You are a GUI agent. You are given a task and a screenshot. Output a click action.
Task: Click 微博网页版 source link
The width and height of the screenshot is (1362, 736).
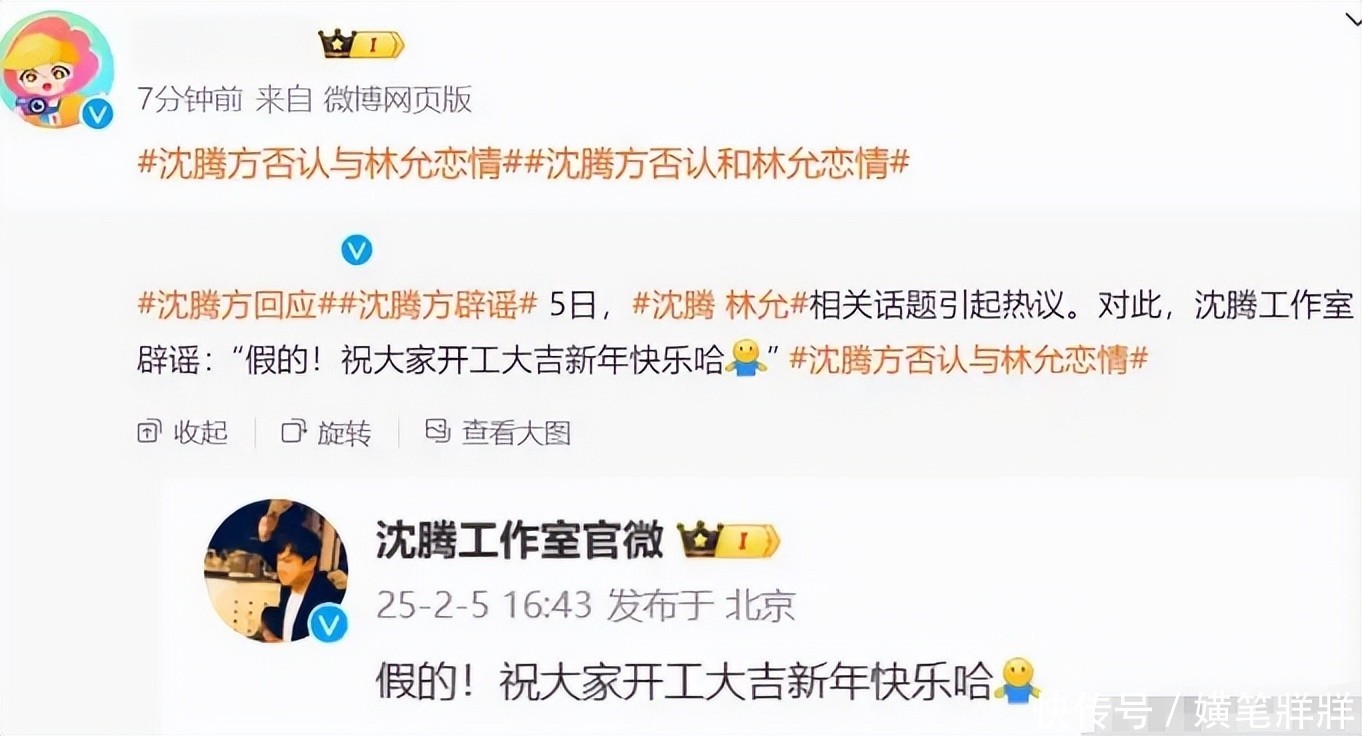pyautogui.click(x=398, y=99)
